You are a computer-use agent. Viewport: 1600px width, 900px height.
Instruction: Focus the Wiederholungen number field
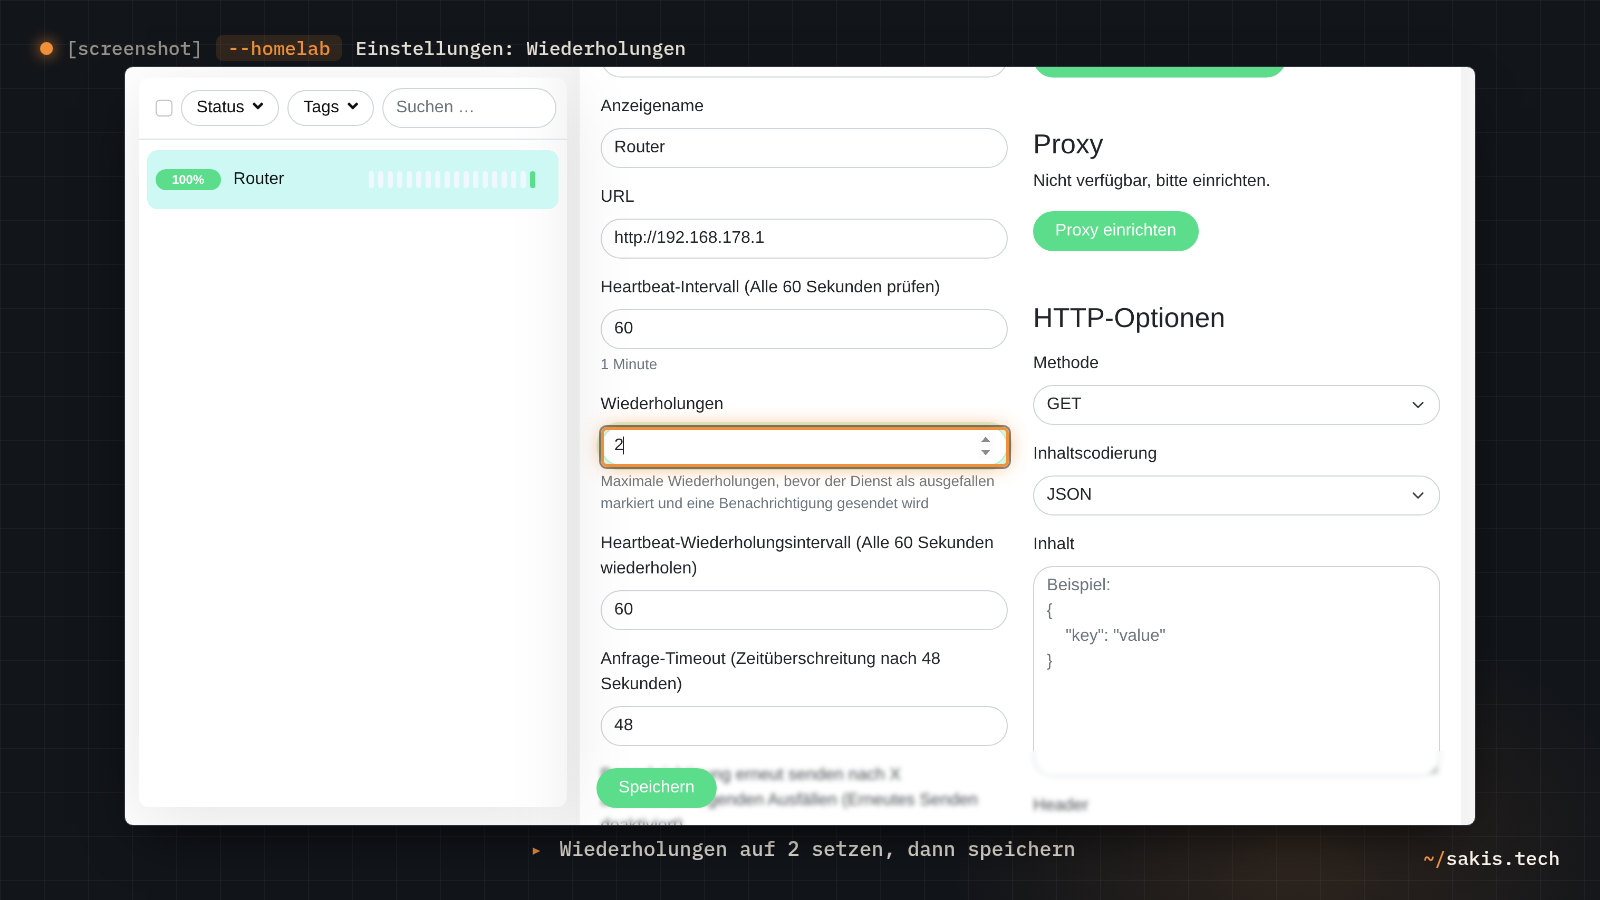coord(804,446)
